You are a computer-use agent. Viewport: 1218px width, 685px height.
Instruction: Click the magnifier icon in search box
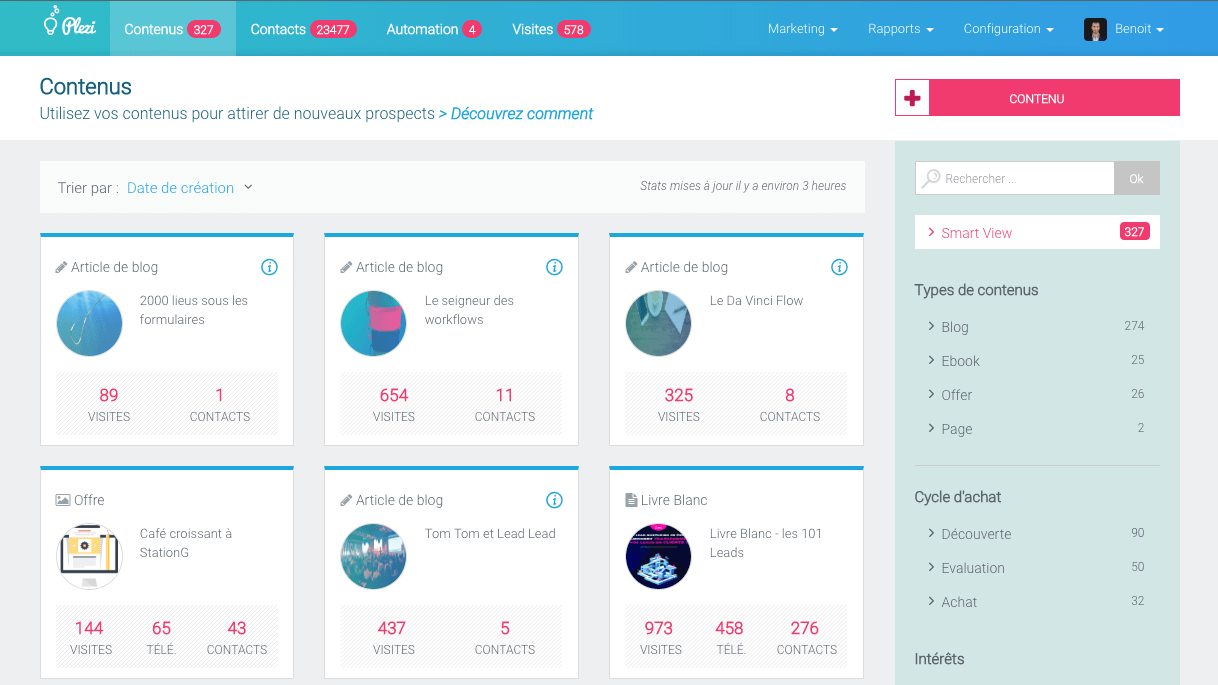click(x=931, y=178)
